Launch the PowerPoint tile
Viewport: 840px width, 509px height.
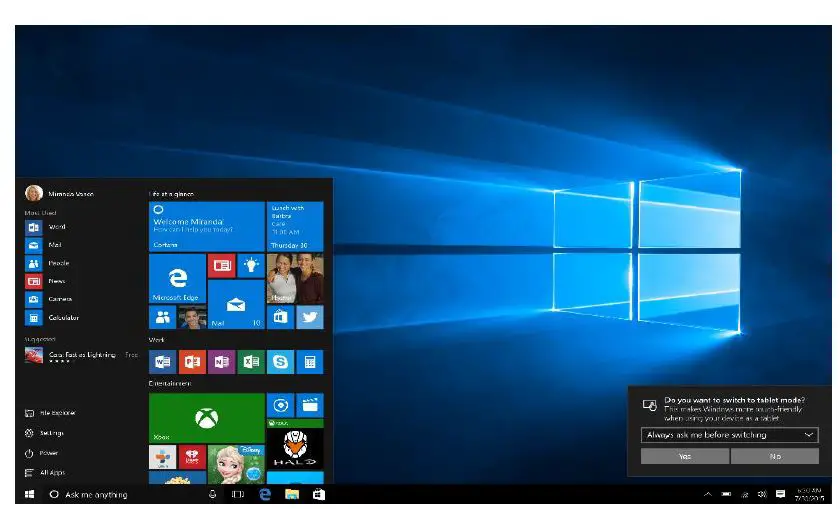click(x=192, y=362)
